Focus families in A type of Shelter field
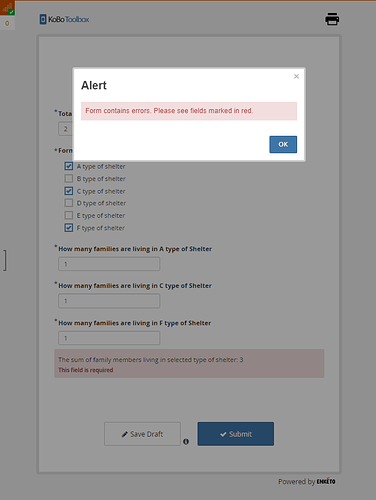 109,264
